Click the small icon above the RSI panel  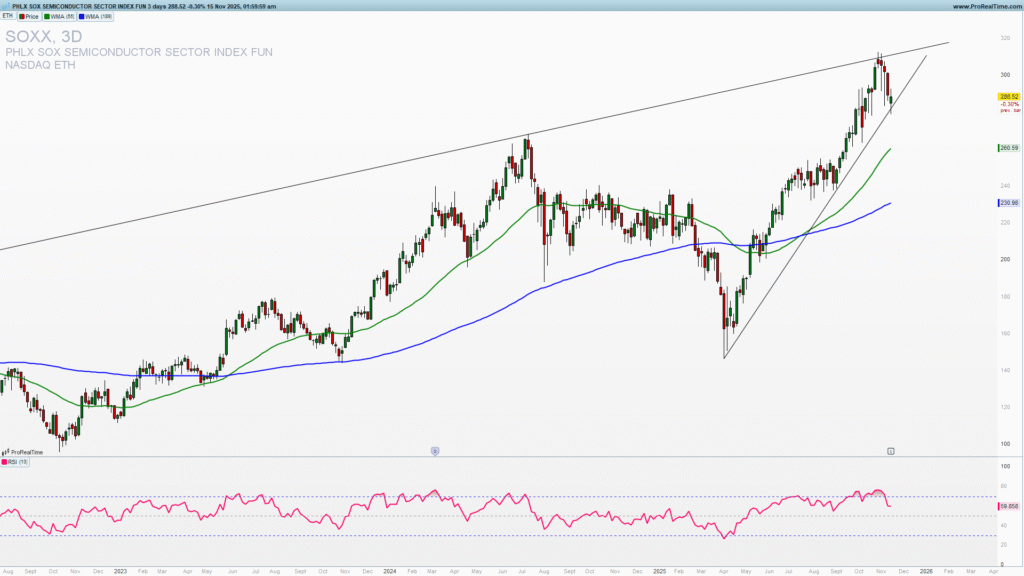pos(434,451)
